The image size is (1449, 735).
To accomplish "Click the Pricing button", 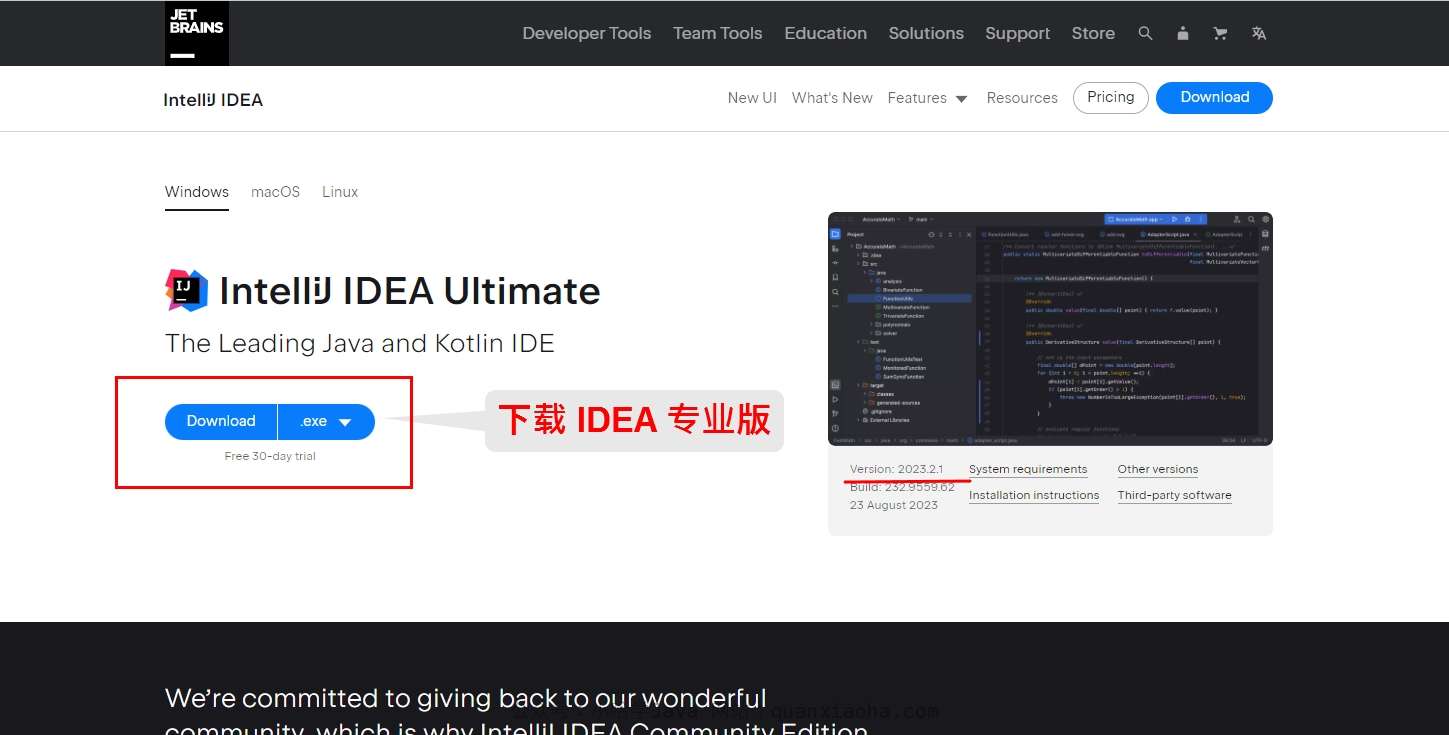I will (x=1110, y=97).
